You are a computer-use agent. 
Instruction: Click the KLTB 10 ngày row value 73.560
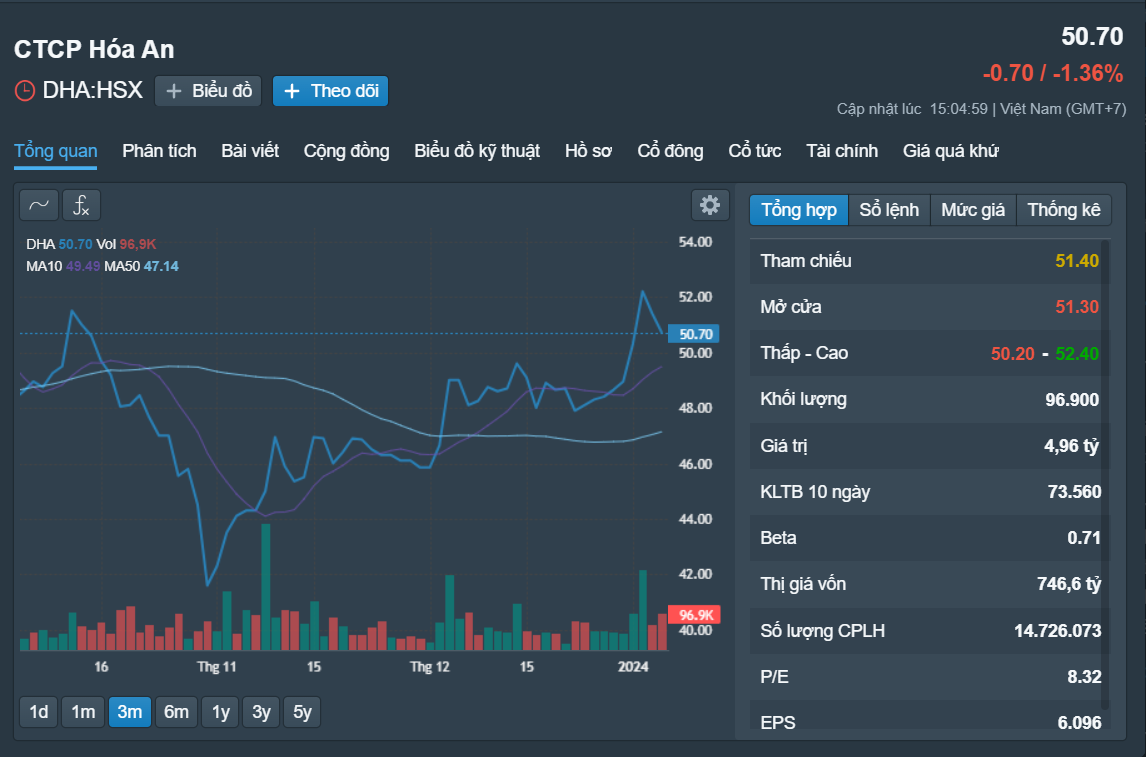[1074, 492]
